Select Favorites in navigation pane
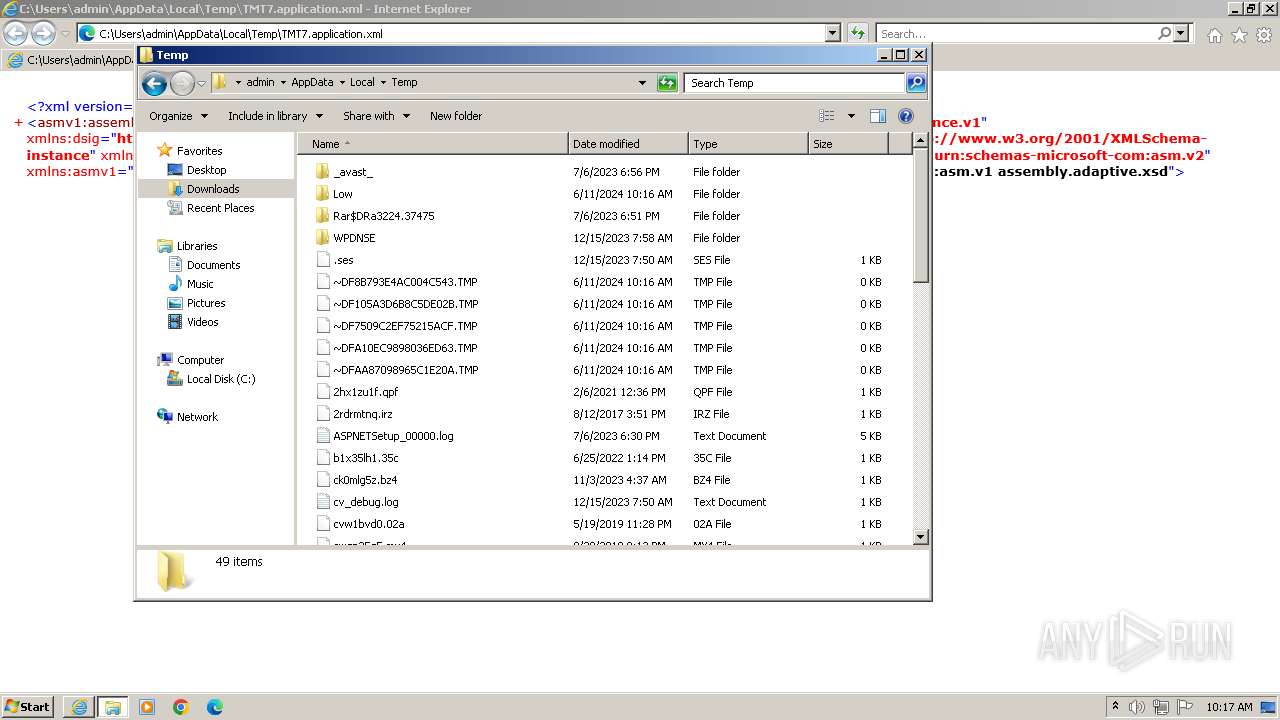This screenshot has height=720, width=1280. point(199,151)
